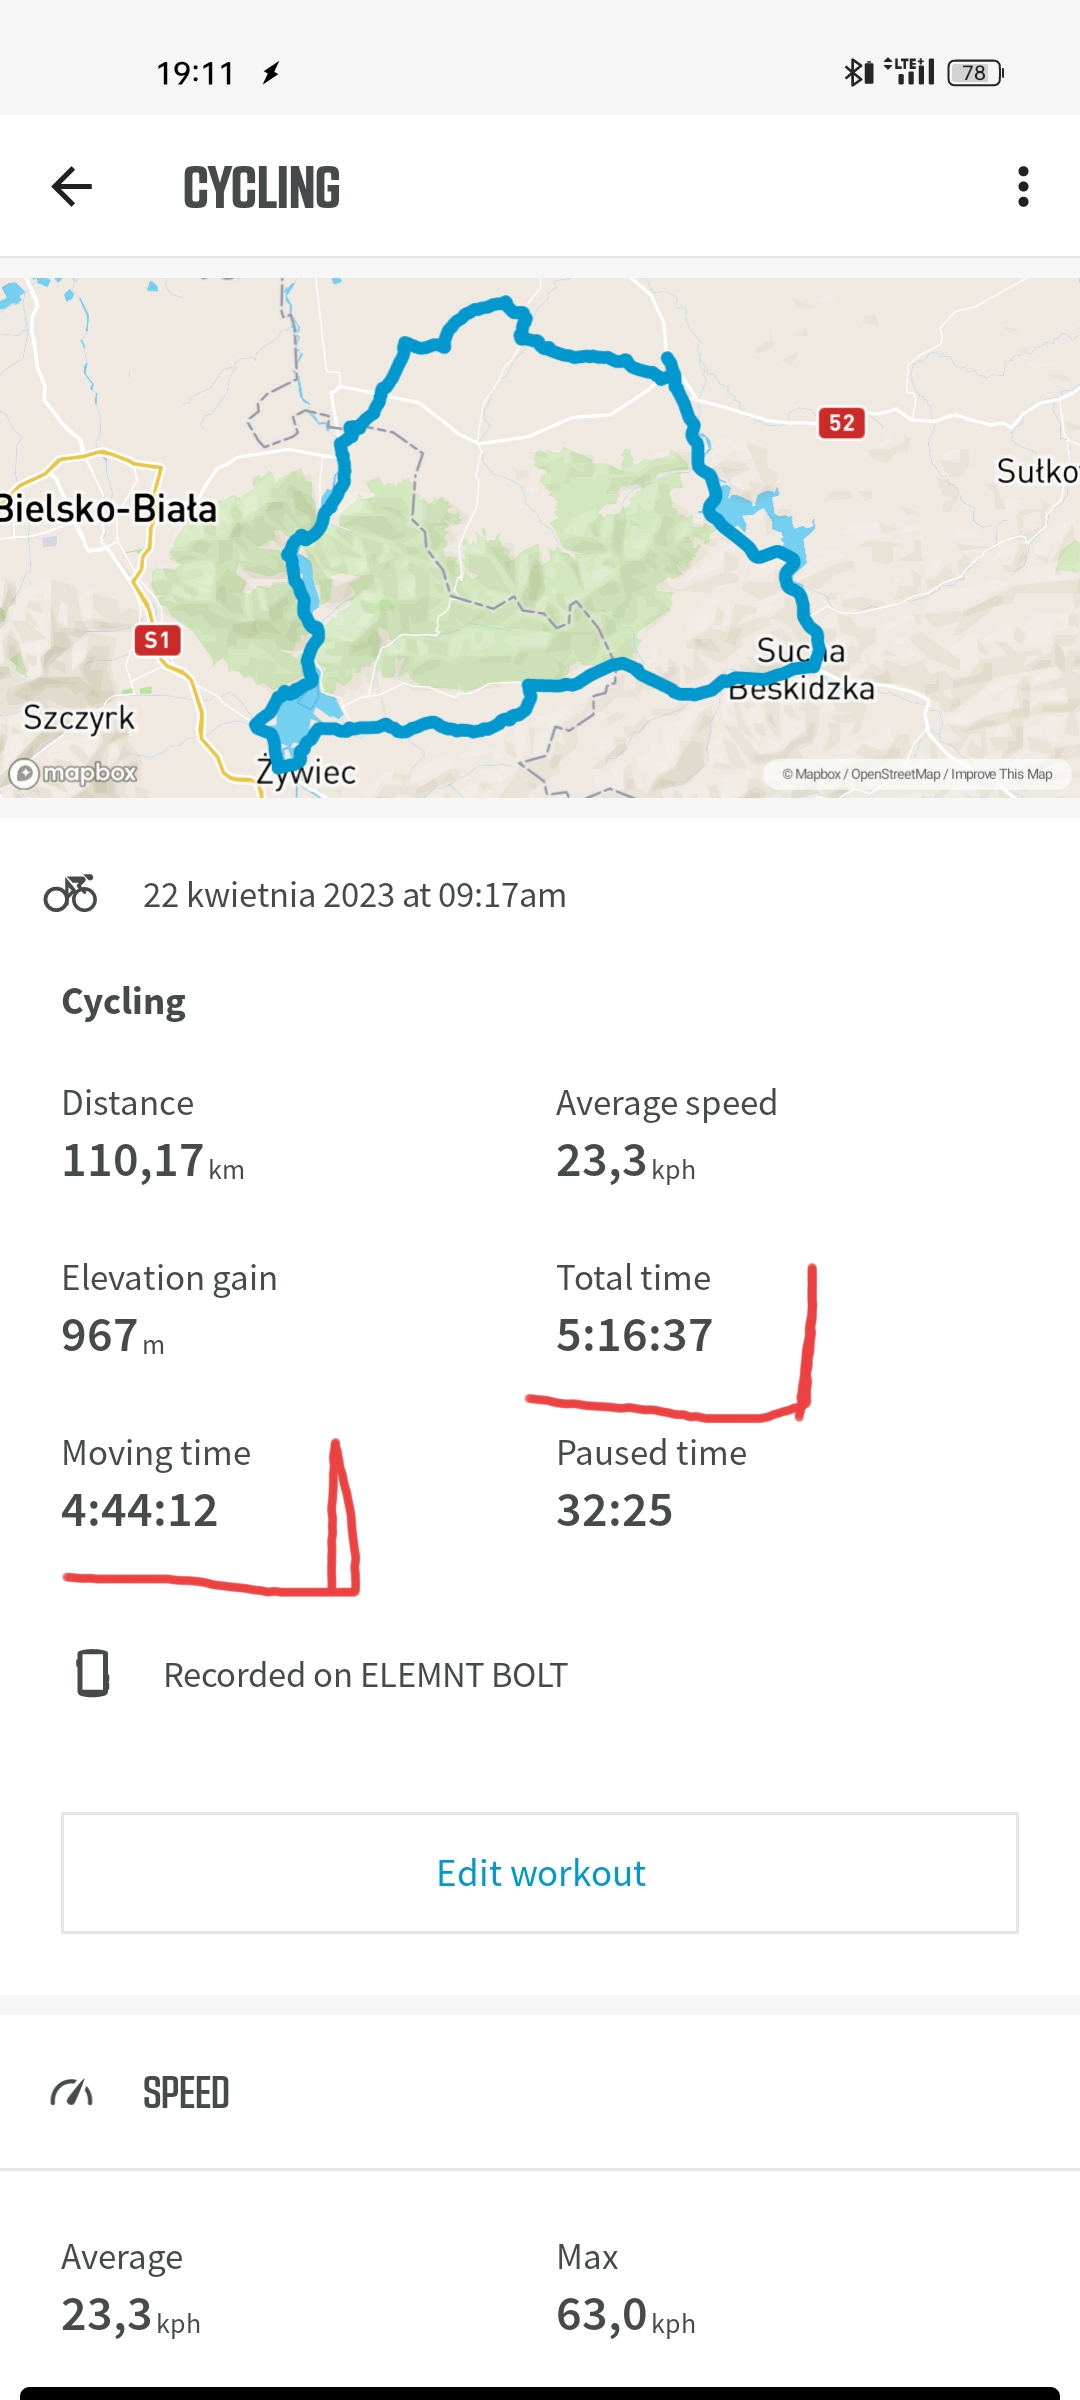Tap the ELEMNT BOLT device icon

tap(93, 1673)
